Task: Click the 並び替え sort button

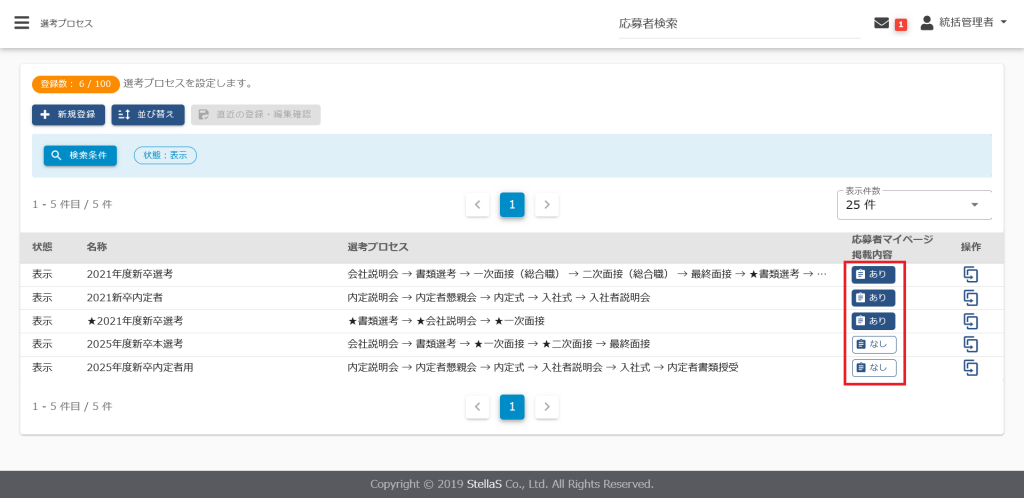Action: click(148, 114)
